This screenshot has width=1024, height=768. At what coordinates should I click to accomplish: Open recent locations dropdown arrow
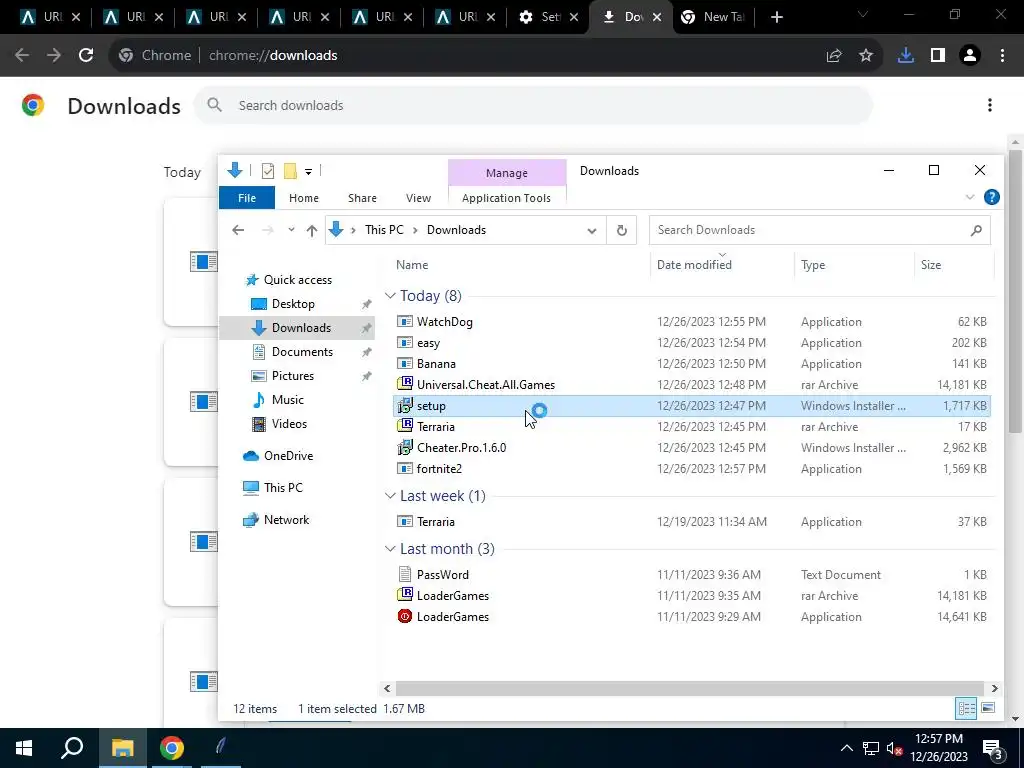[291, 230]
